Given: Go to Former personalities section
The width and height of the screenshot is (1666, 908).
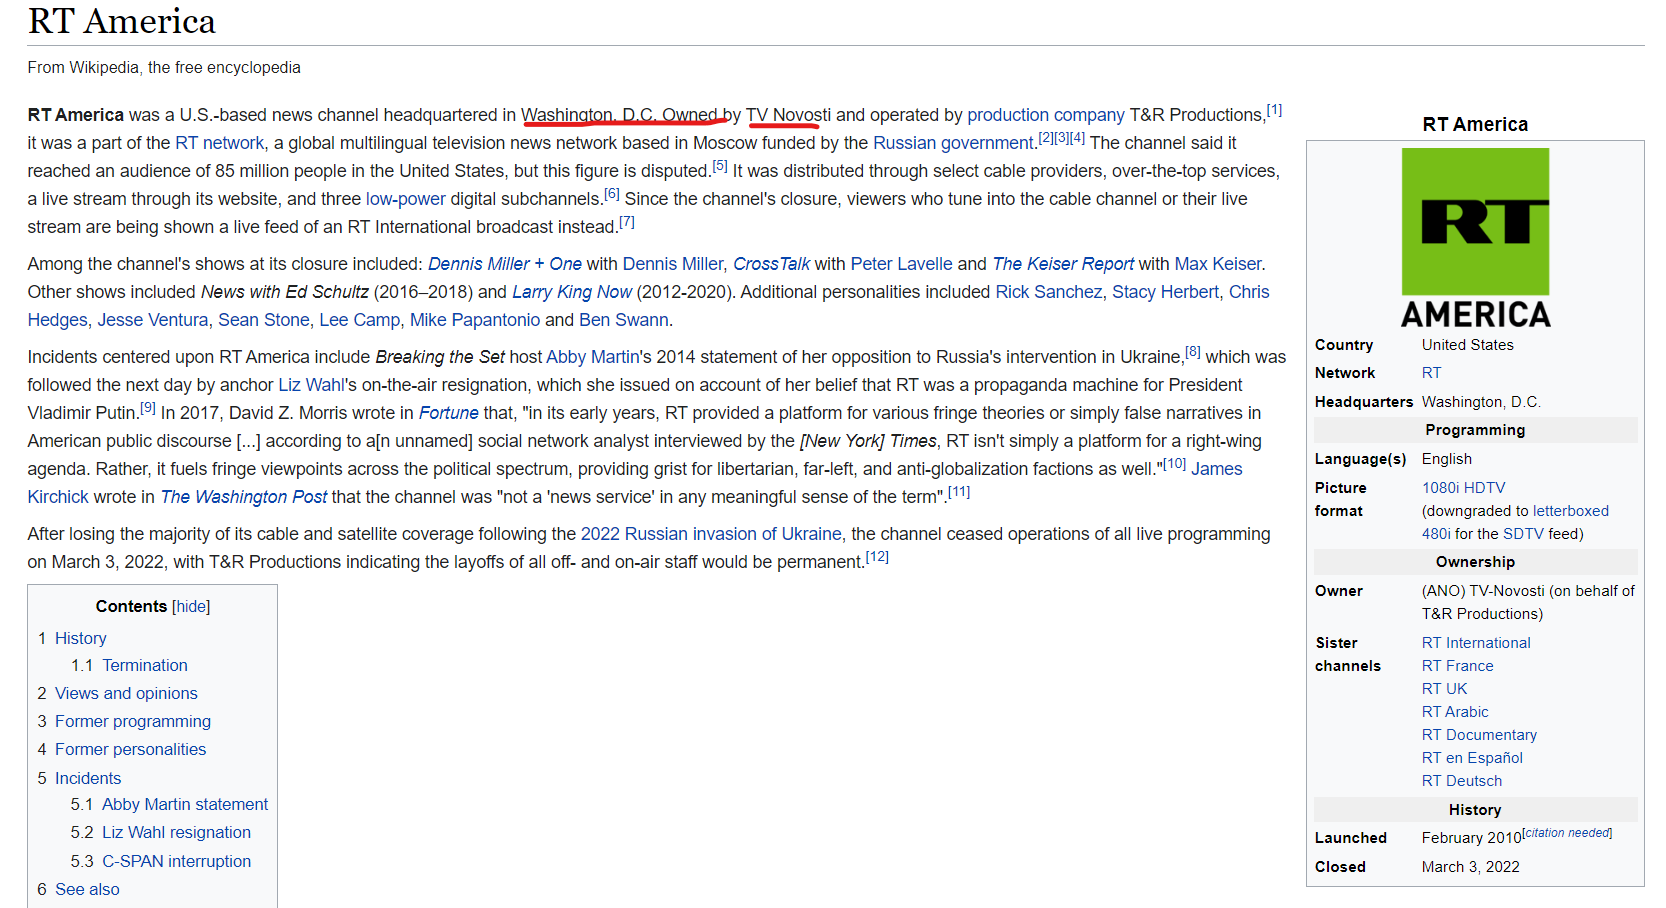Looking at the screenshot, I should point(130,749).
